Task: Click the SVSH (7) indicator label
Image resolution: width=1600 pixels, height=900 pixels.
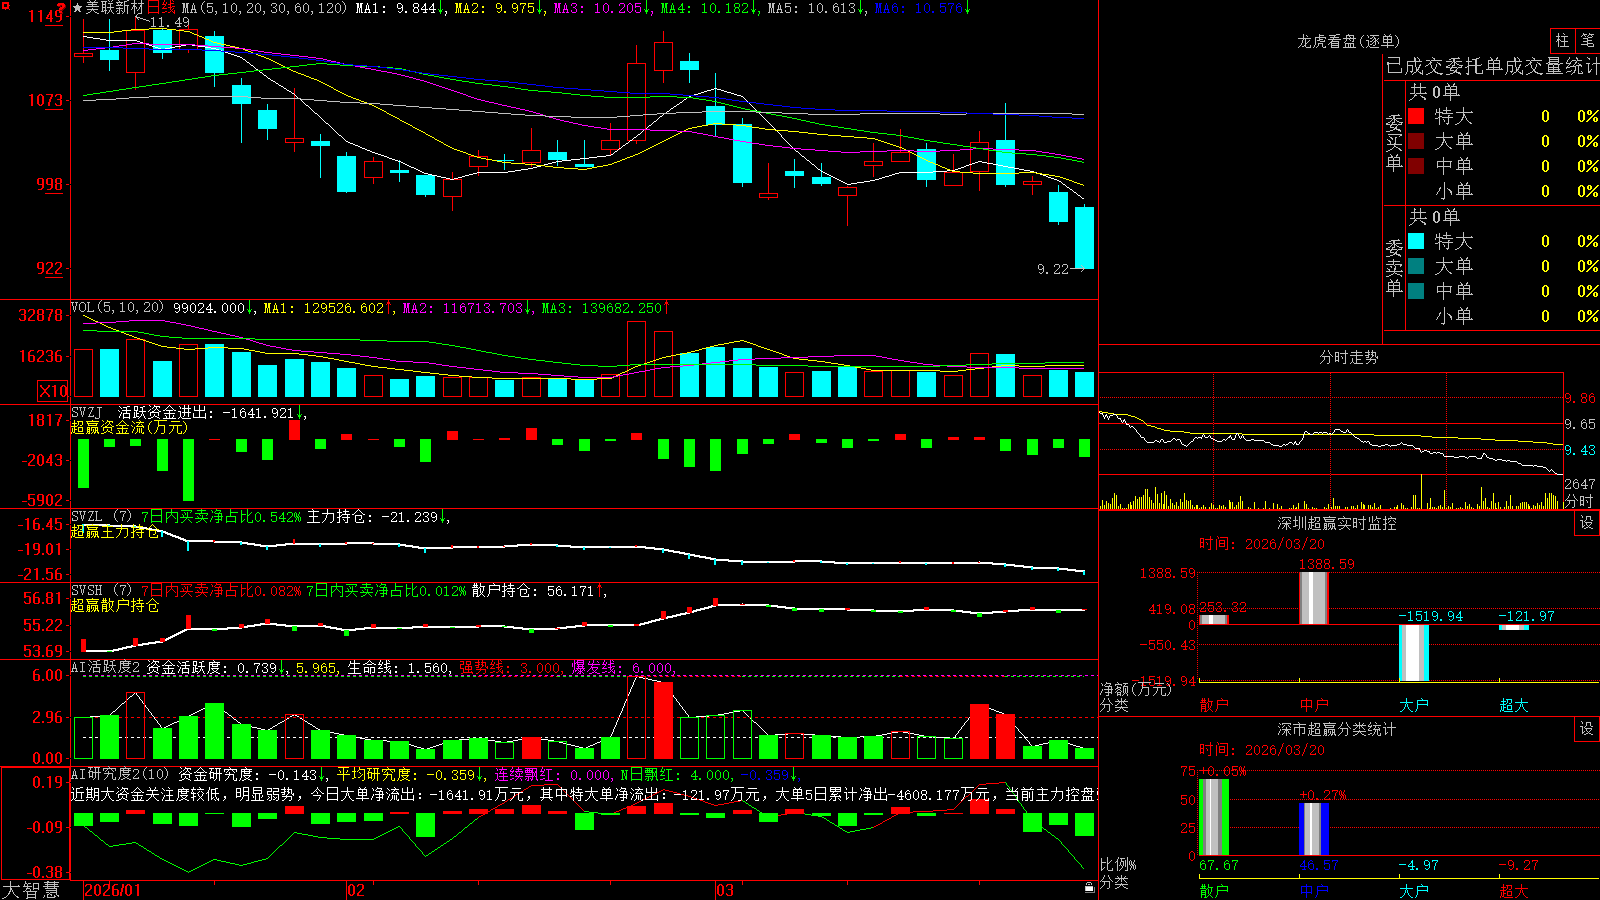Action: (101, 591)
